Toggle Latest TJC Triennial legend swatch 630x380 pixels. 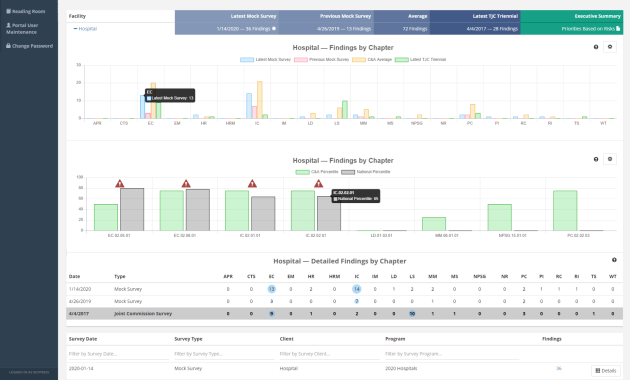pos(401,59)
